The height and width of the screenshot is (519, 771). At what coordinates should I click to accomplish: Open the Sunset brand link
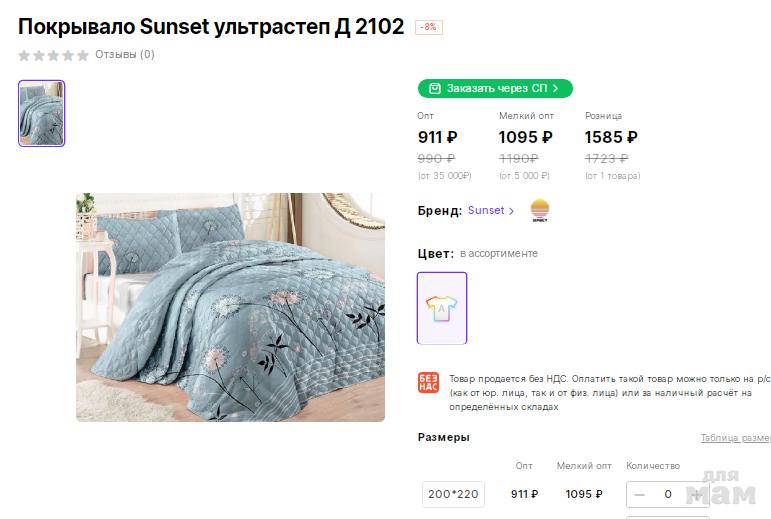[486, 211]
